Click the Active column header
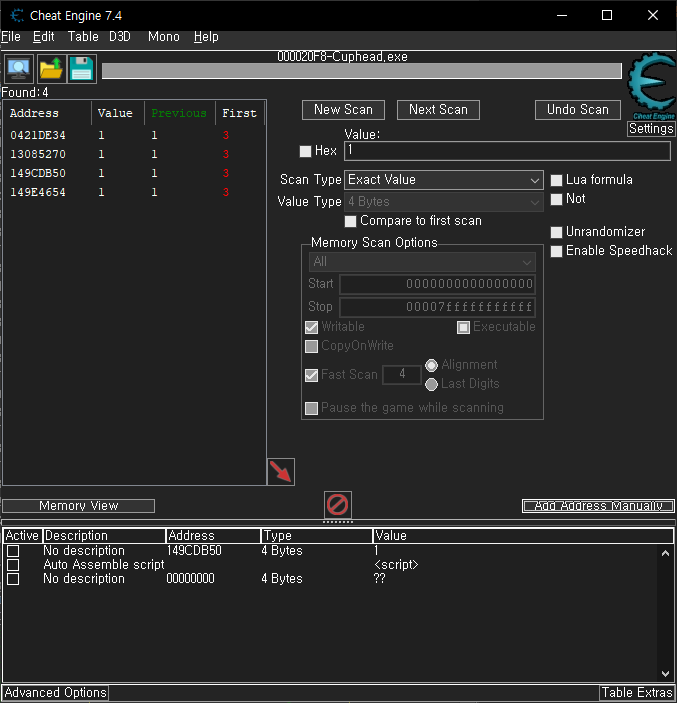The height and width of the screenshot is (703, 677). [x=23, y=536]
